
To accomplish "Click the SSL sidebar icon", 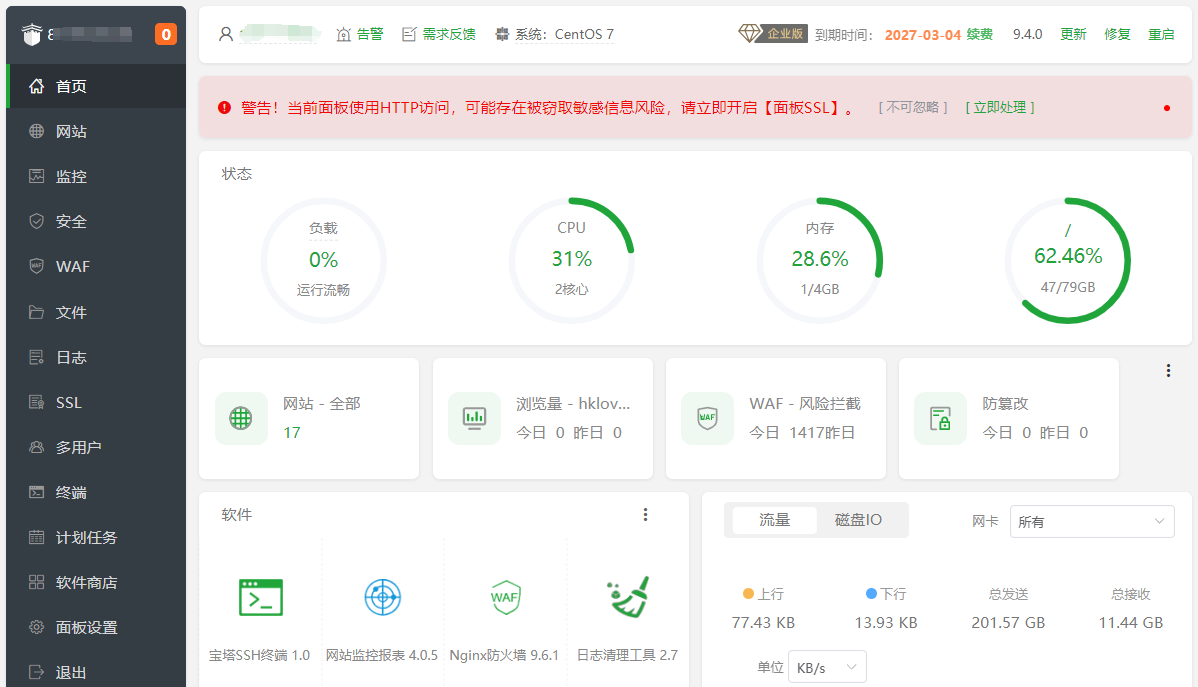I will click(36, 402).
